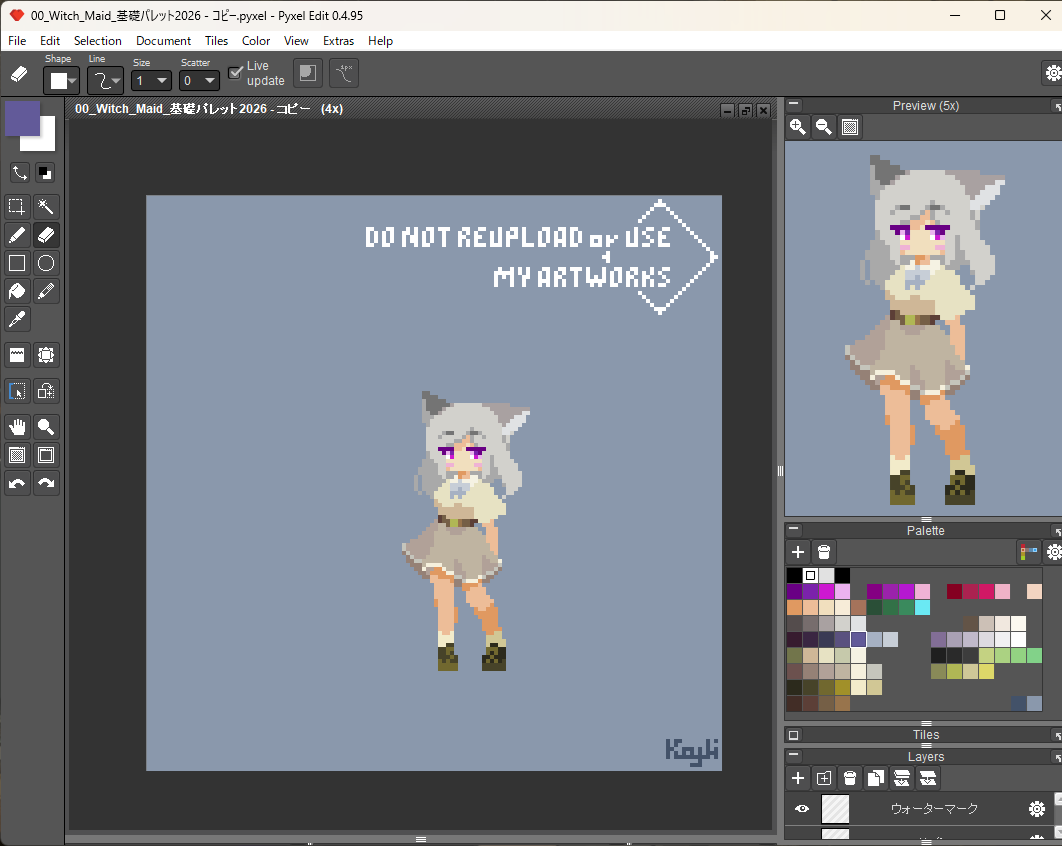Open Palette settings gear
The height and width of the screenshot is (846, 1062).
tap(1053, 552)
